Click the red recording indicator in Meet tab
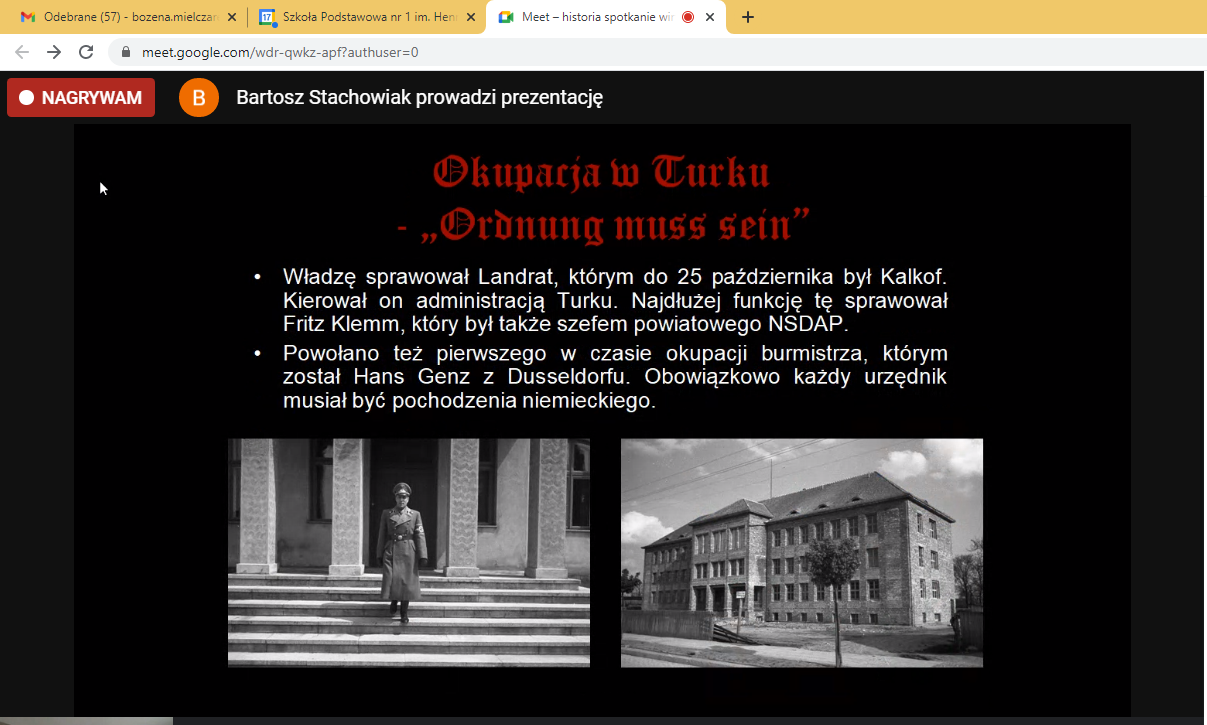The image size is (1207, 725). tap(687, 17)
